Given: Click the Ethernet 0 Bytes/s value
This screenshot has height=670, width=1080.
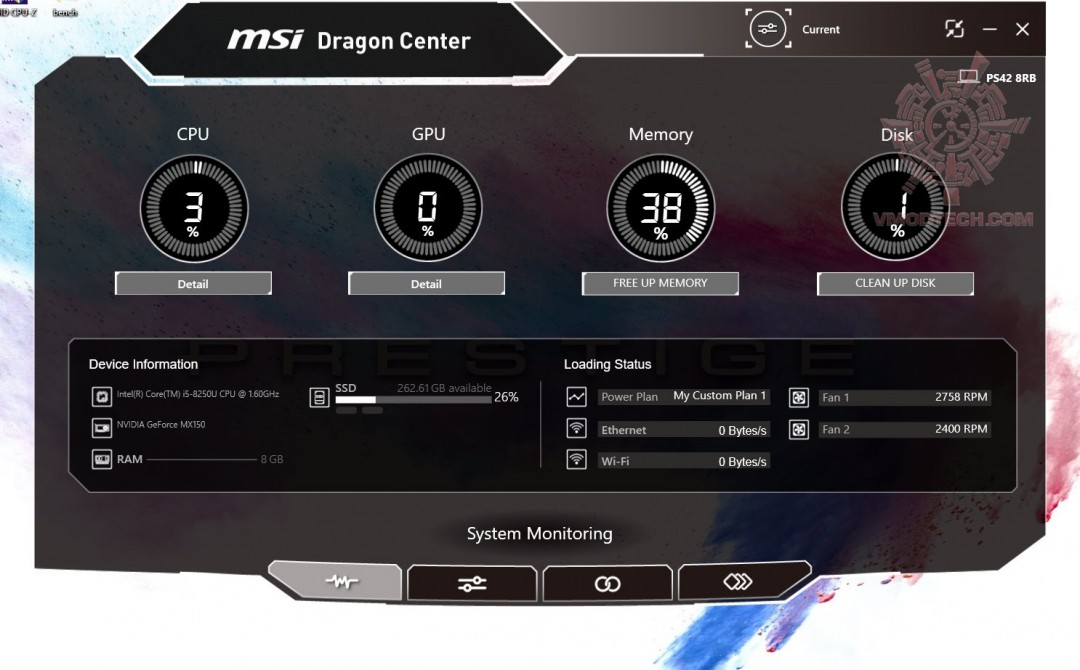Looking at the screenshot, I should [742, 430].
